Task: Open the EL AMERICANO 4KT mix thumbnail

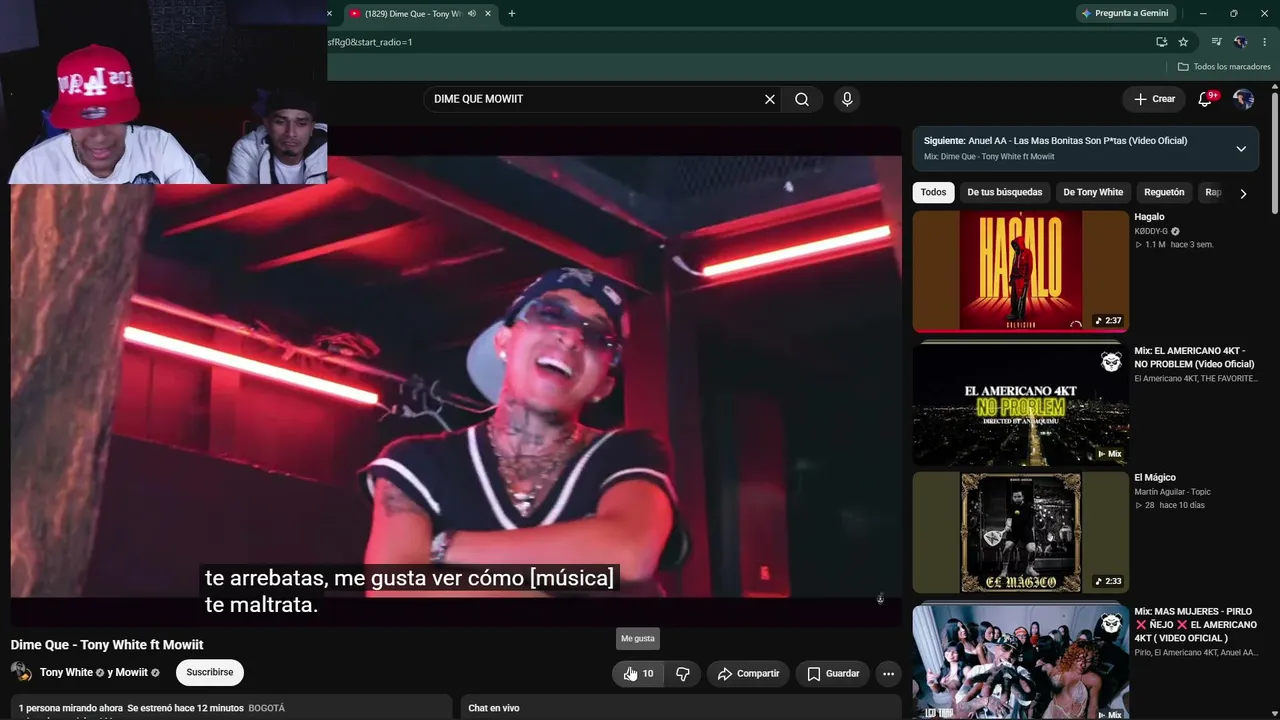Action: click(1021, 405)
